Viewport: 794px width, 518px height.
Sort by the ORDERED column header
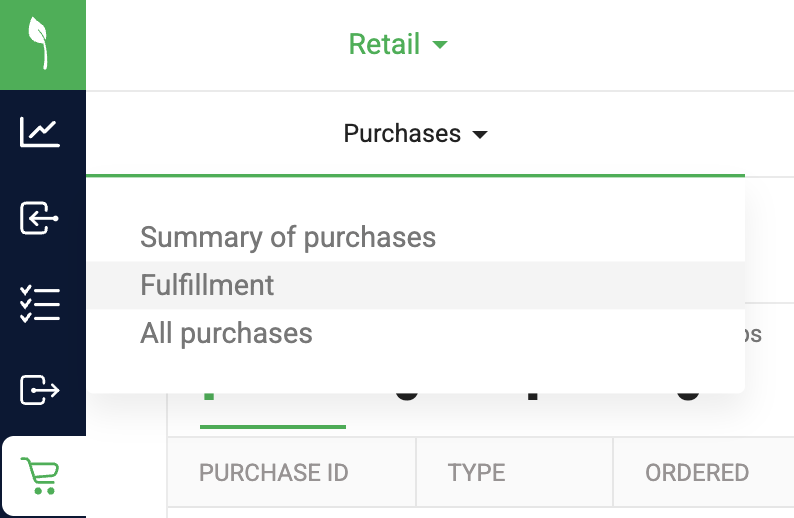(697, 472)
